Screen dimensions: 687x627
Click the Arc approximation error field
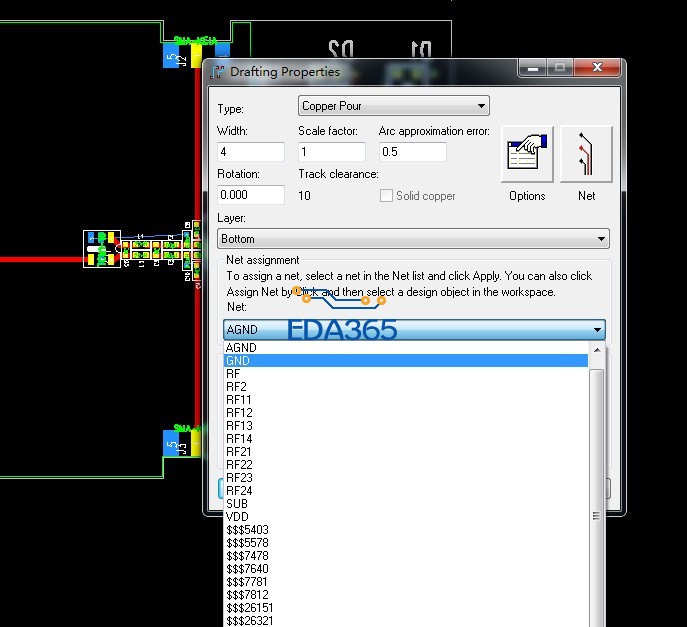412,152
